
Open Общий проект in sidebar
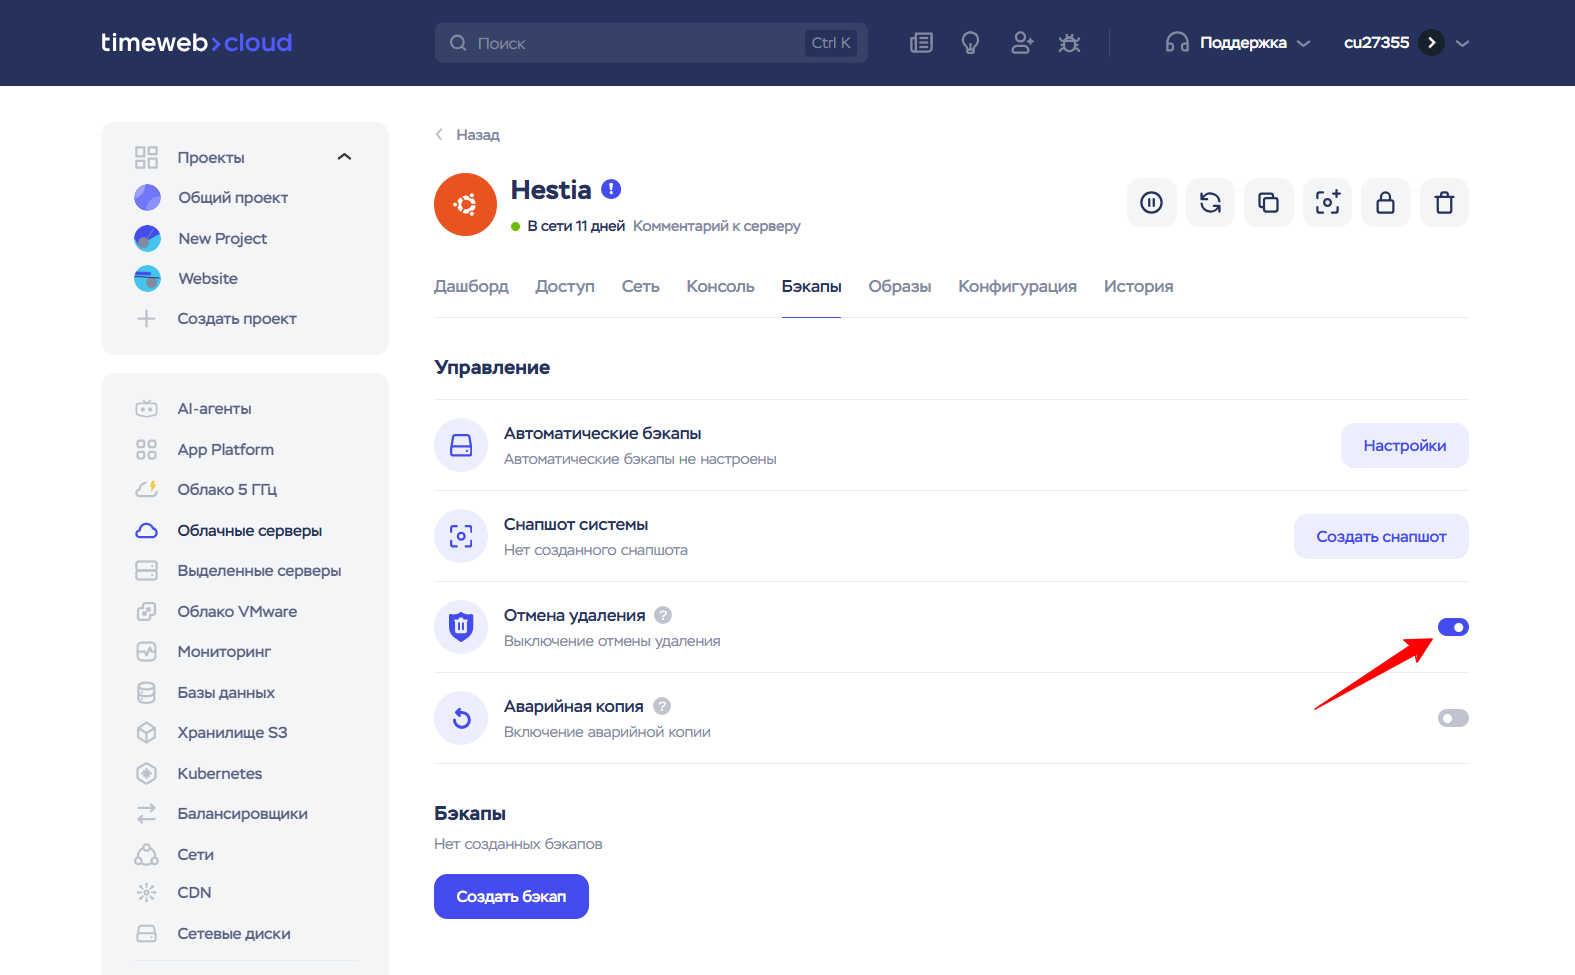(233, 197)
